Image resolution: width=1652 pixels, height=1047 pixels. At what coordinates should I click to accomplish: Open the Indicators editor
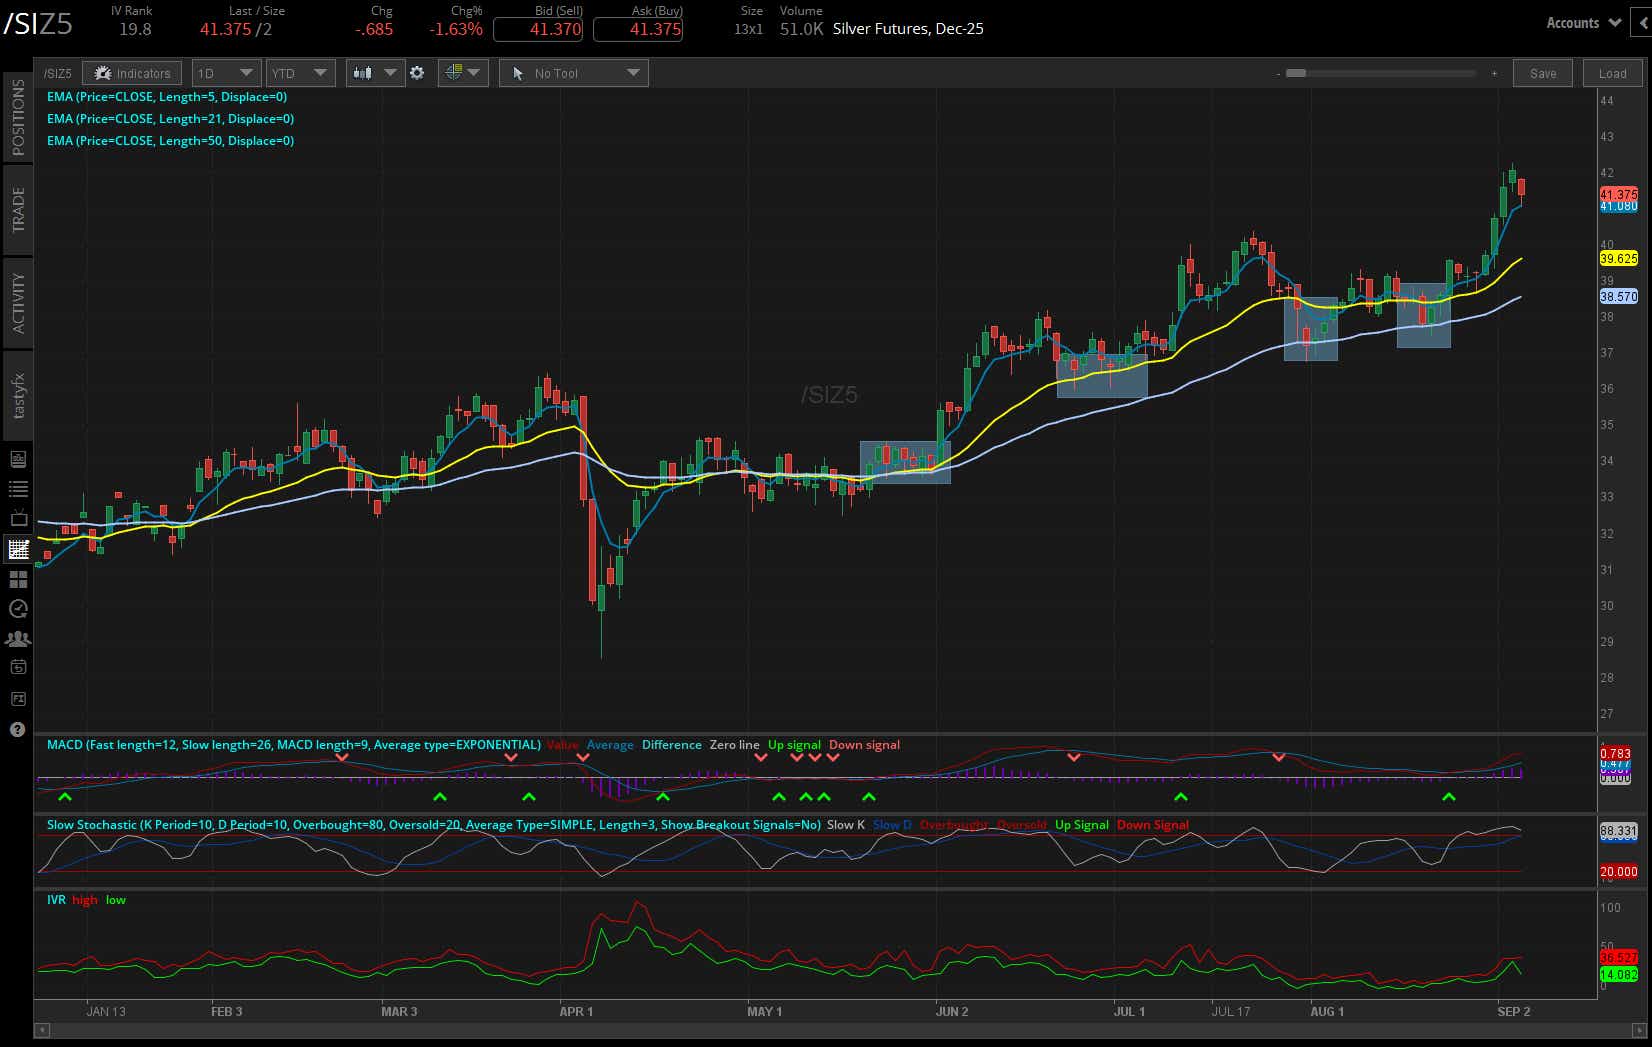pos(131,72)
